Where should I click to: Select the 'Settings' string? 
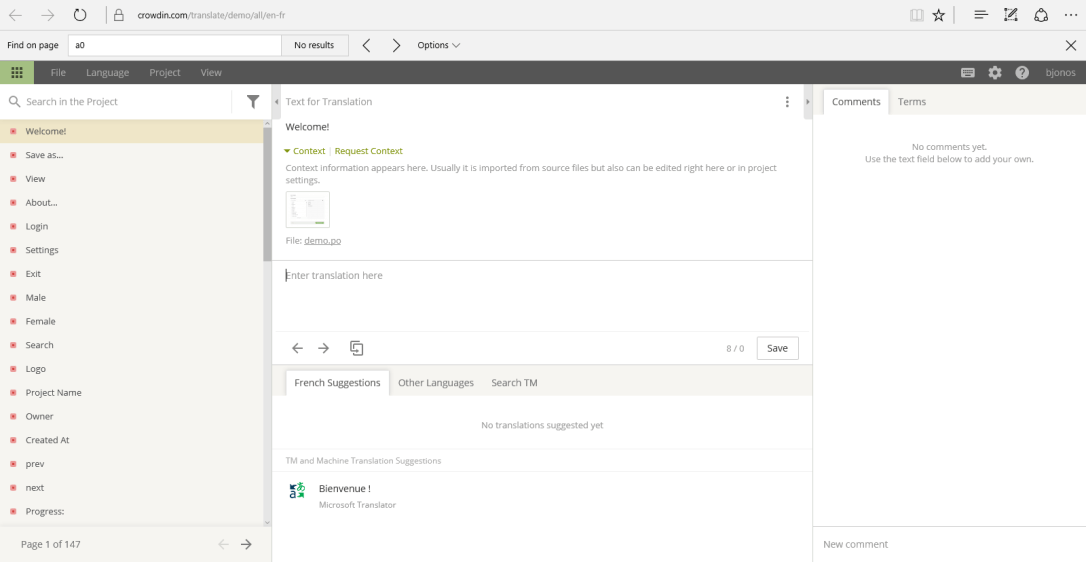click(x=132, y=250)
